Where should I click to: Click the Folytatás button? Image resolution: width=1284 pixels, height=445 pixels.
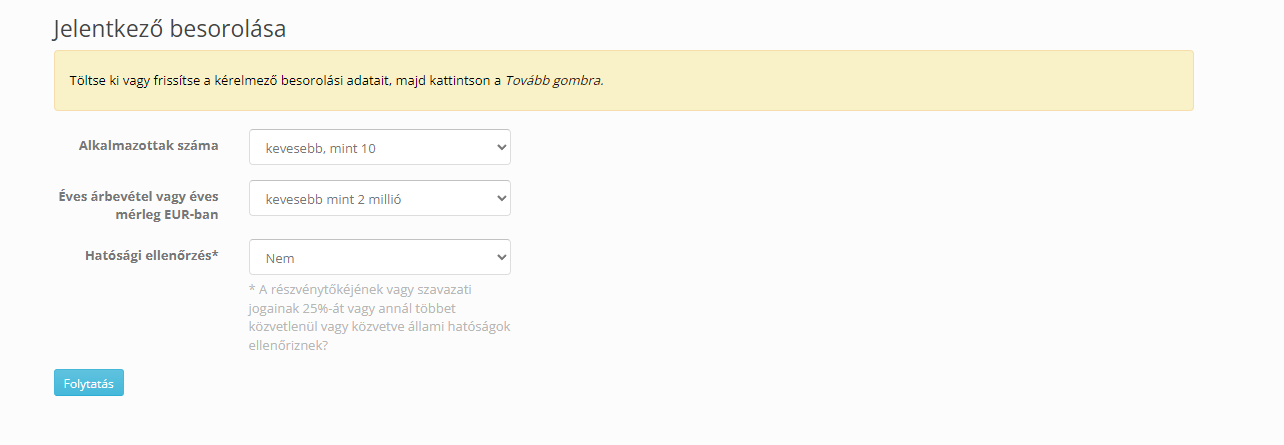coord(89,383)
